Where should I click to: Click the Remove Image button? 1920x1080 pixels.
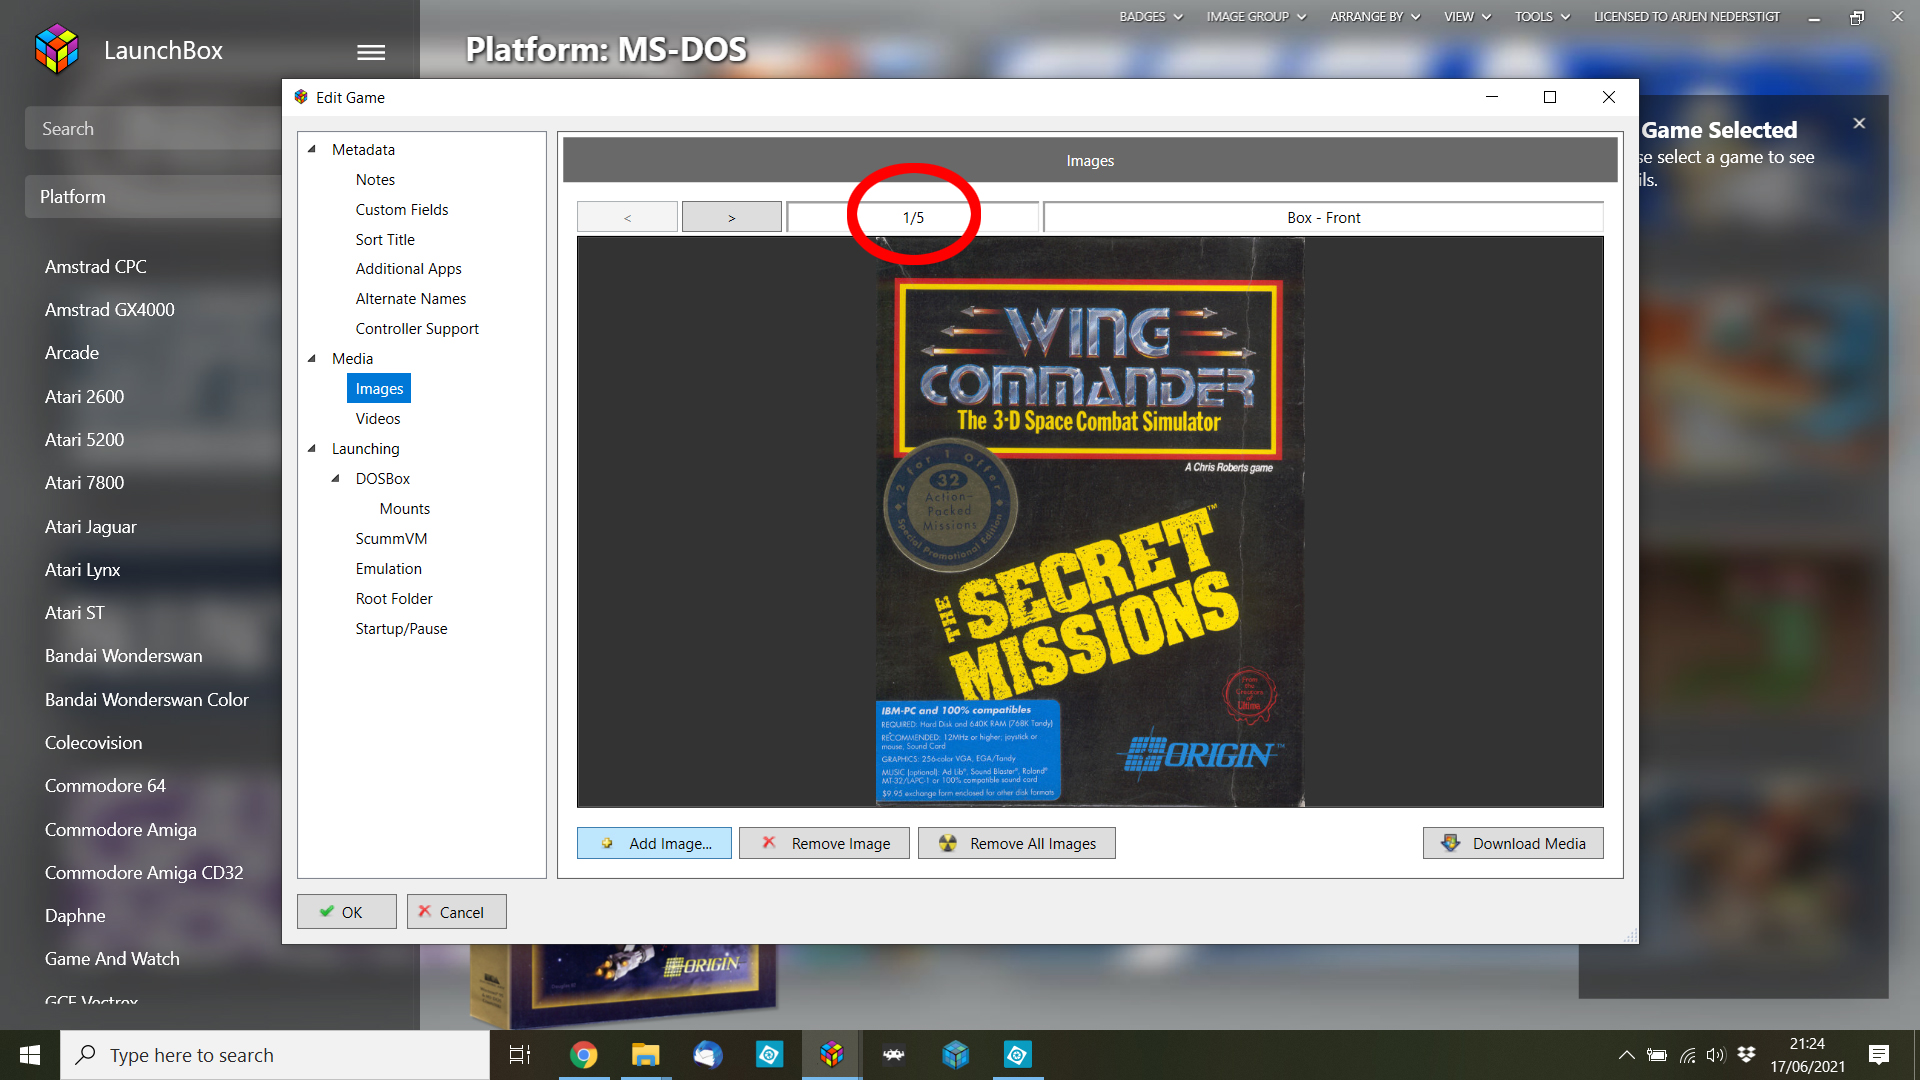824,843
